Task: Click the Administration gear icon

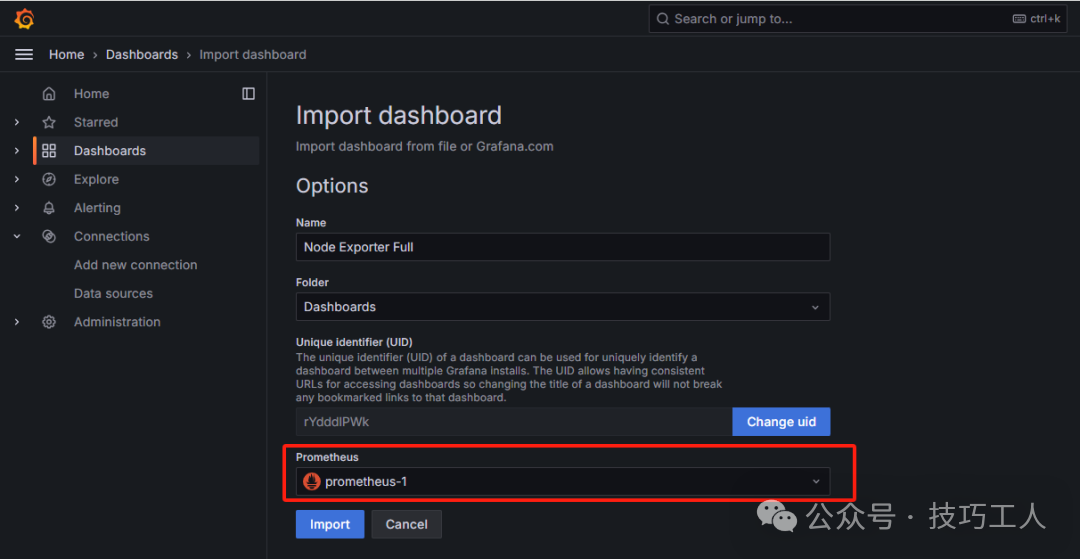Action: click(49, 322)
